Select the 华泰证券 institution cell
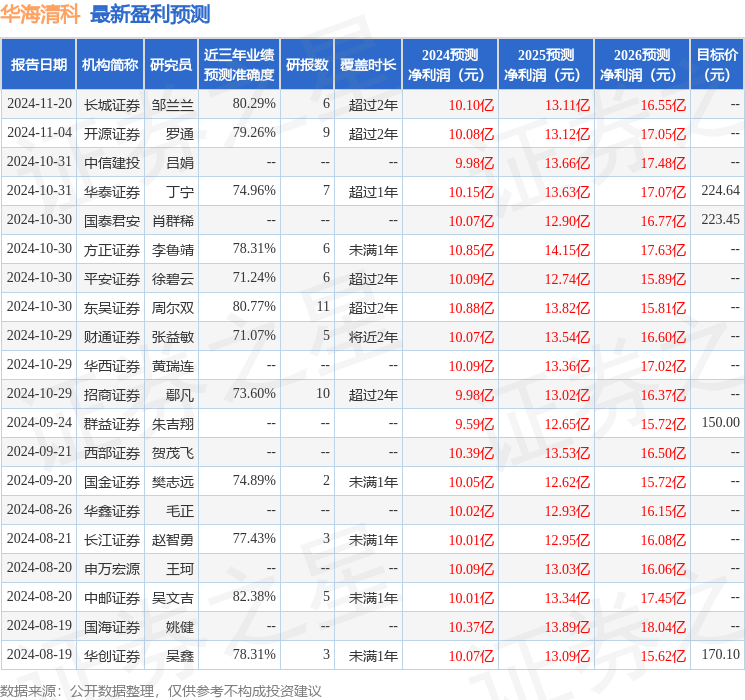745x700 pixels. coord(112,192)
